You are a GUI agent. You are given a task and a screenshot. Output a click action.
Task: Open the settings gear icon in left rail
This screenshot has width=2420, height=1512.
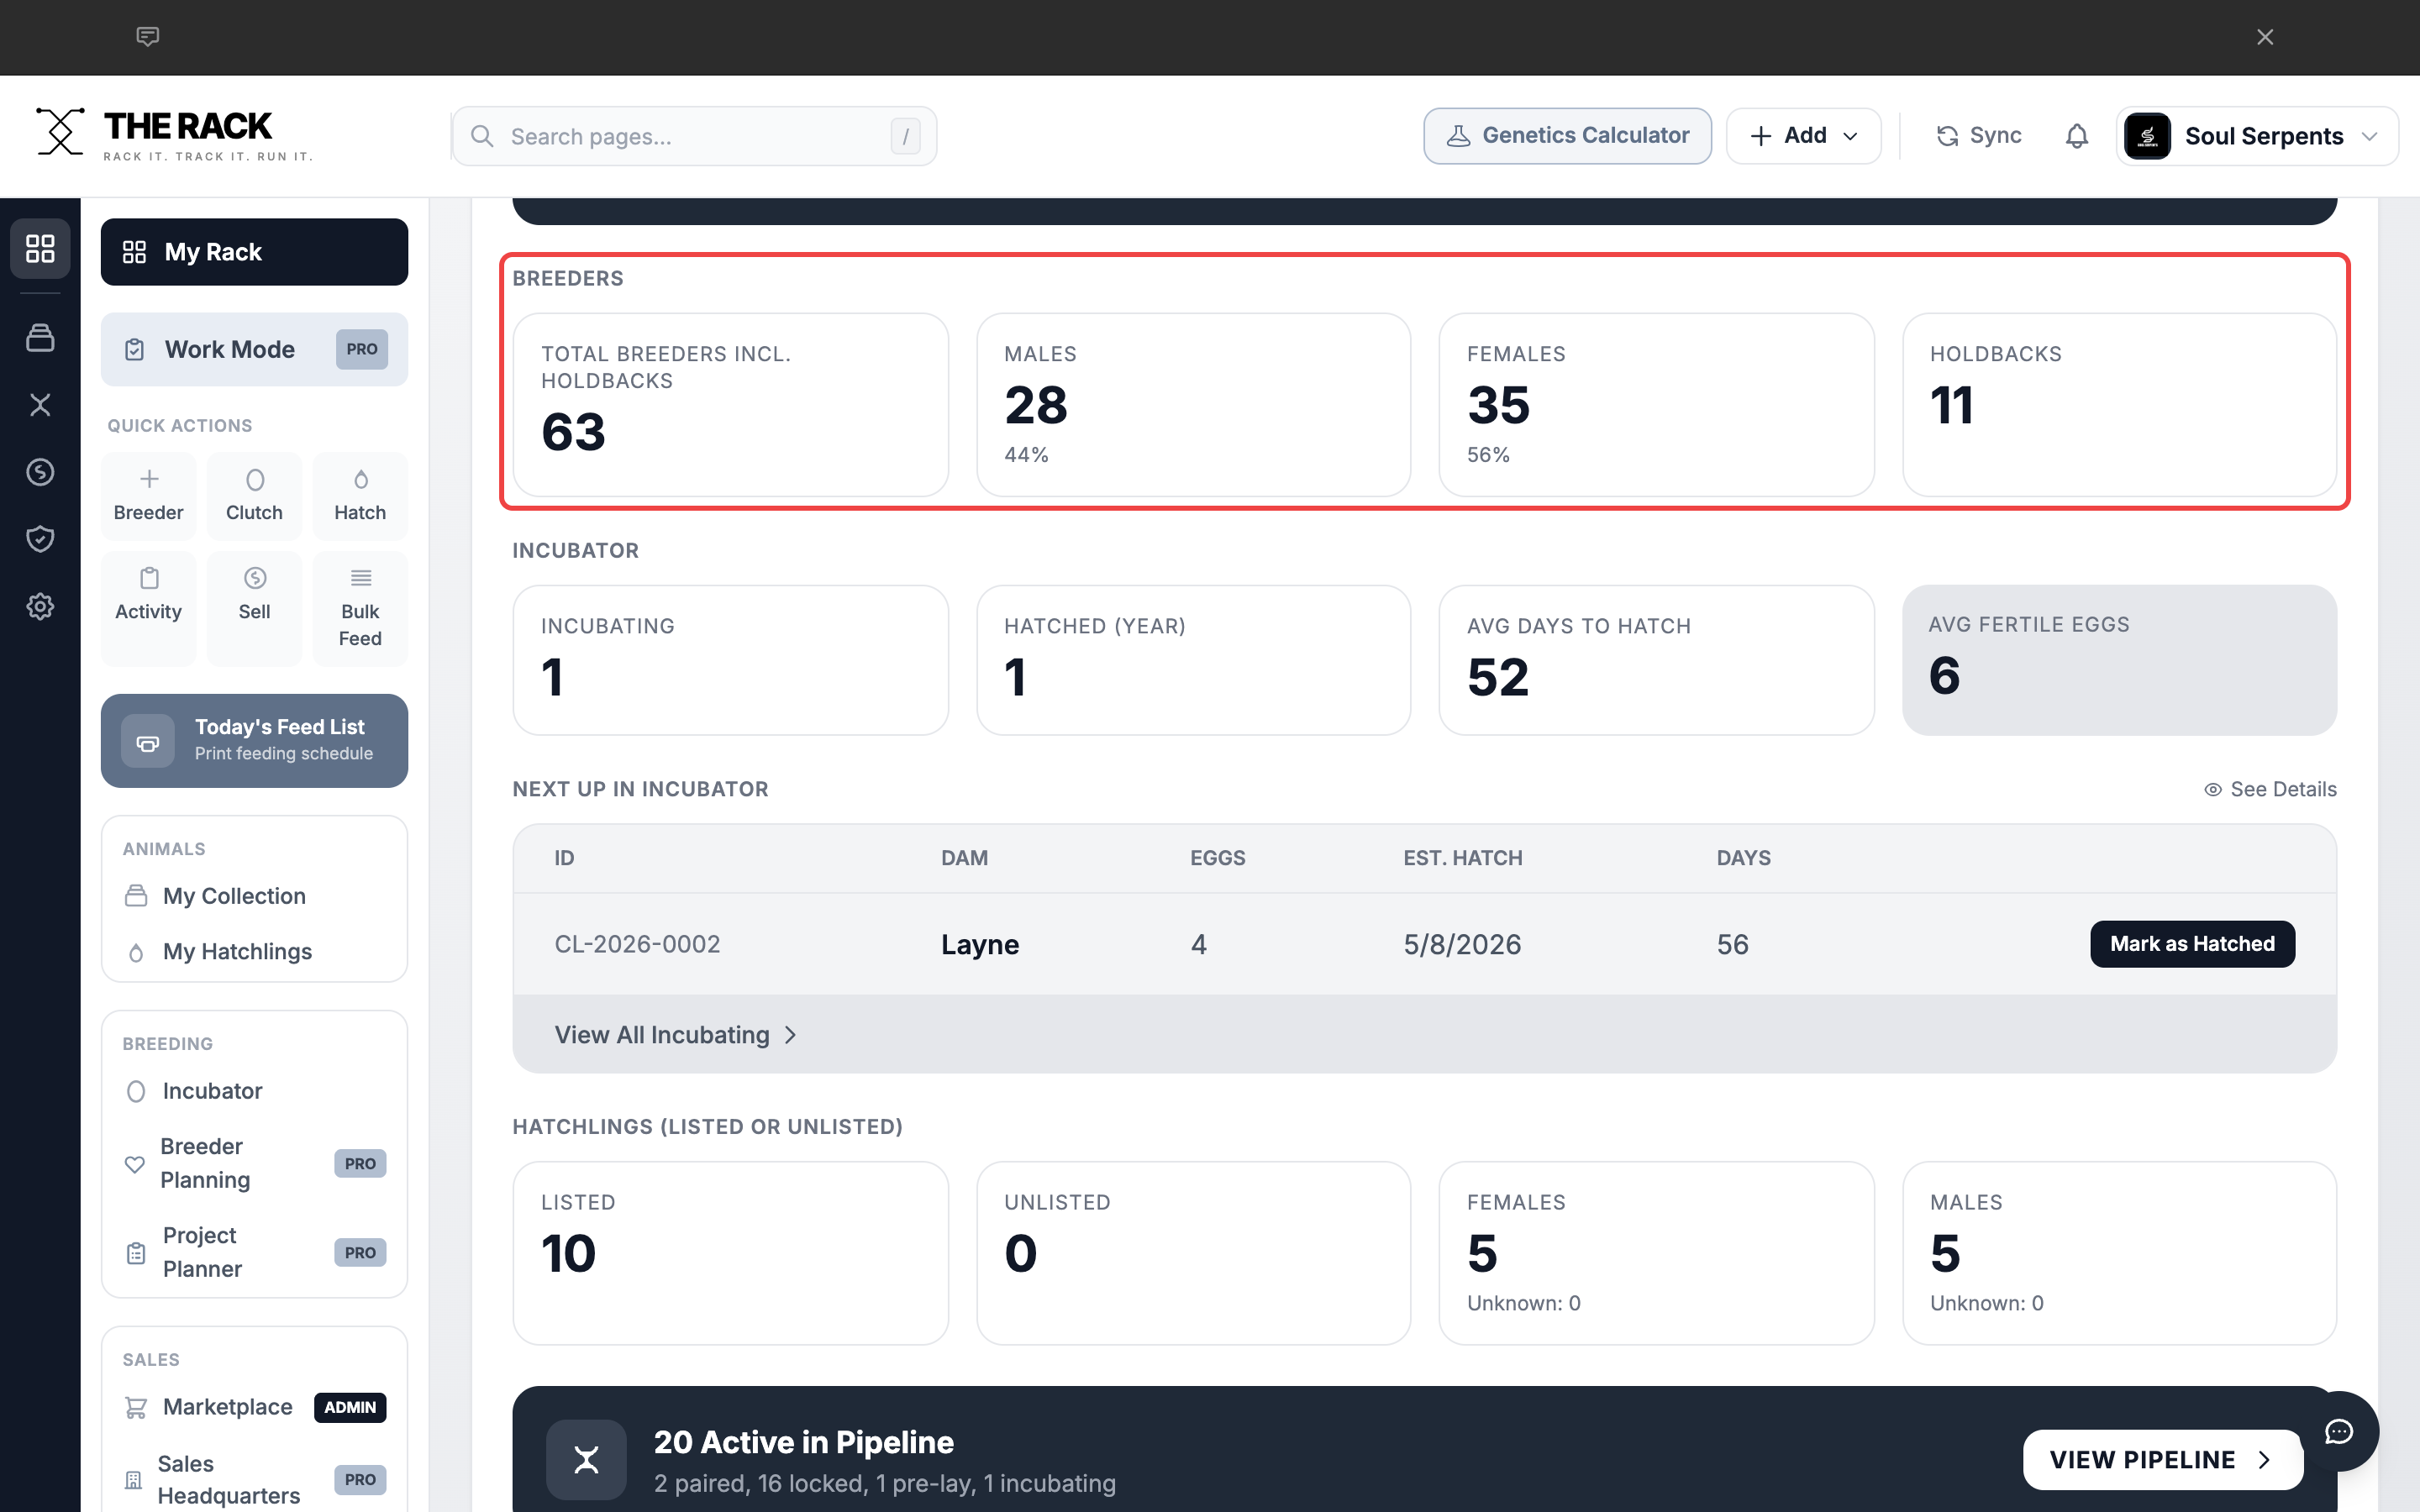pyautogui.click(x=40, y=606)
